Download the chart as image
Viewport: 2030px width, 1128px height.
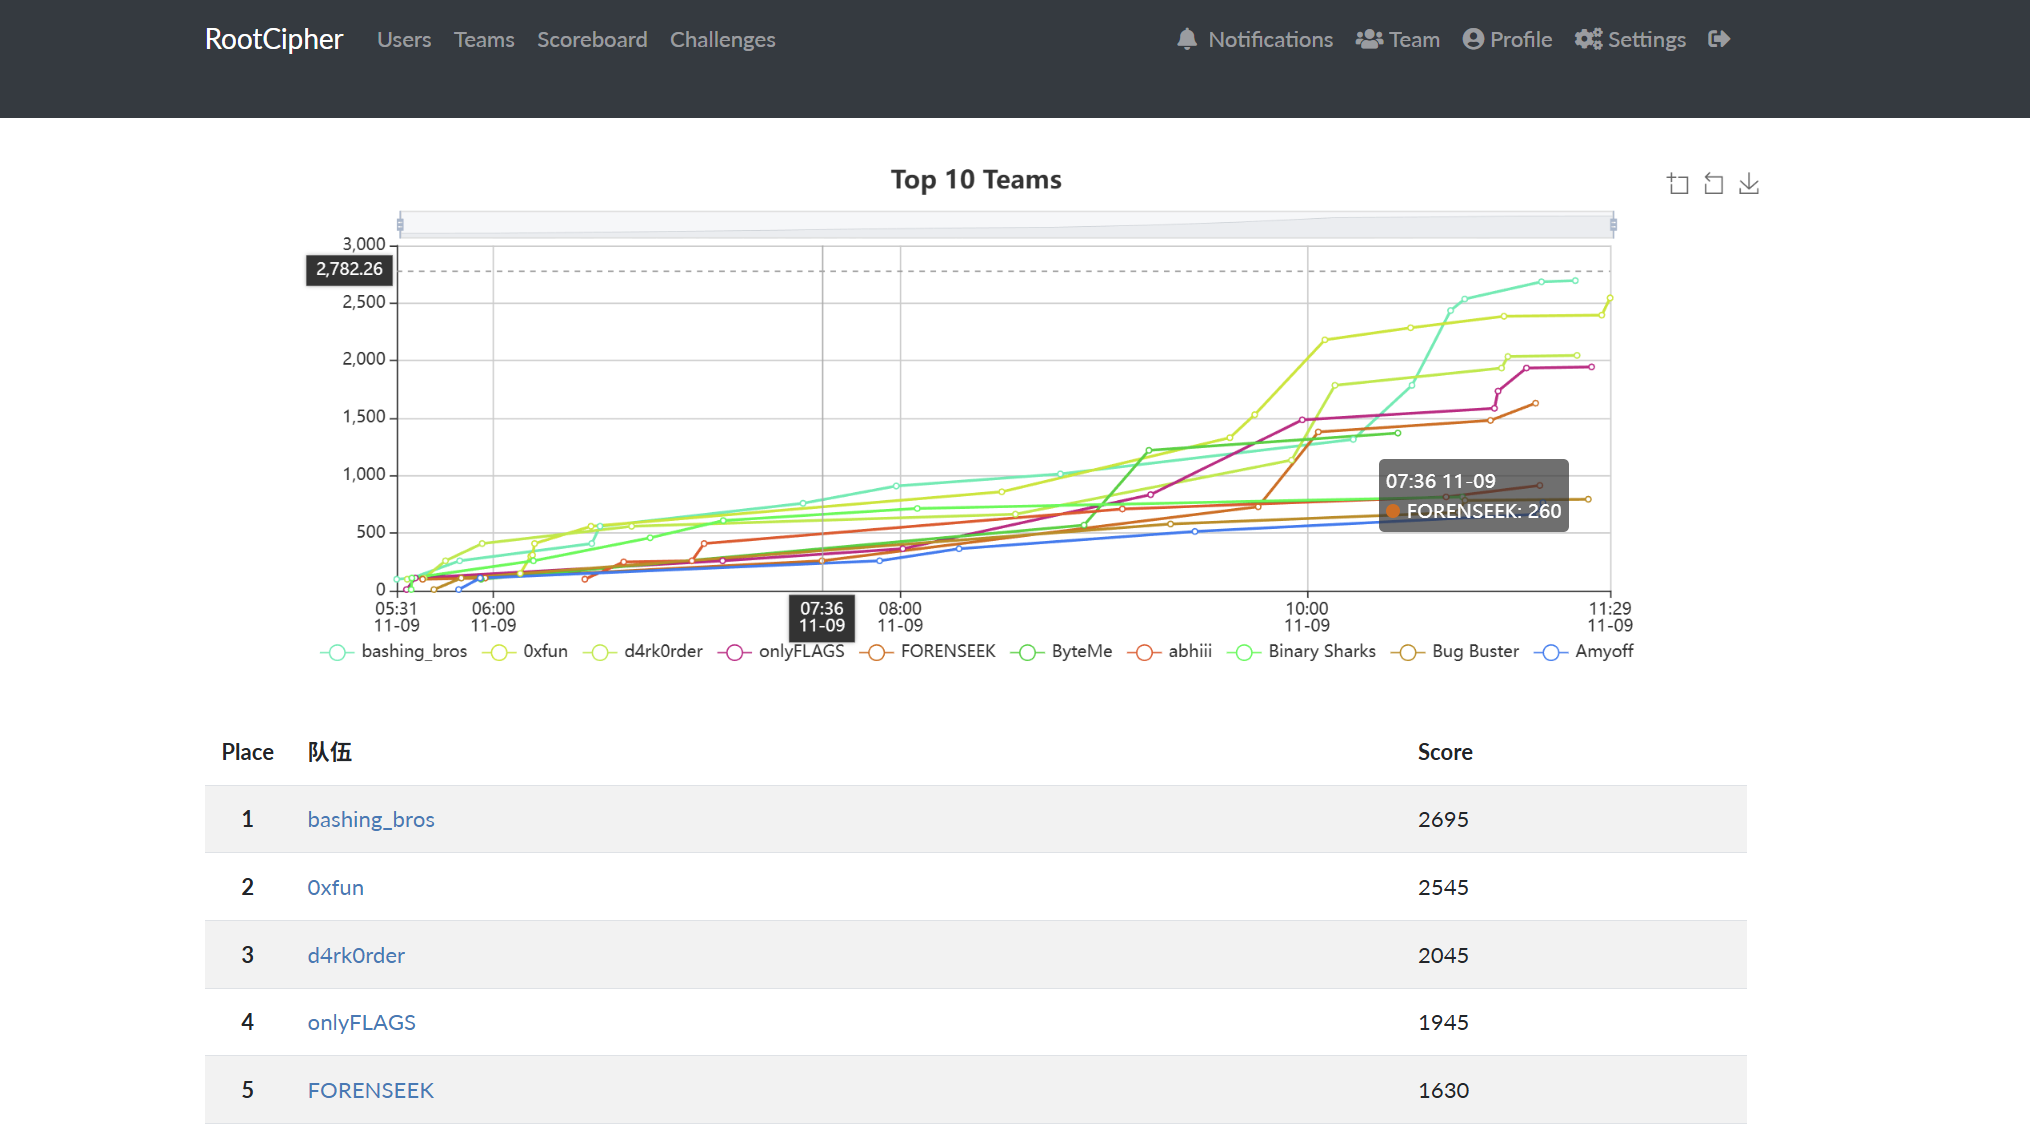tap(1748, 184)
